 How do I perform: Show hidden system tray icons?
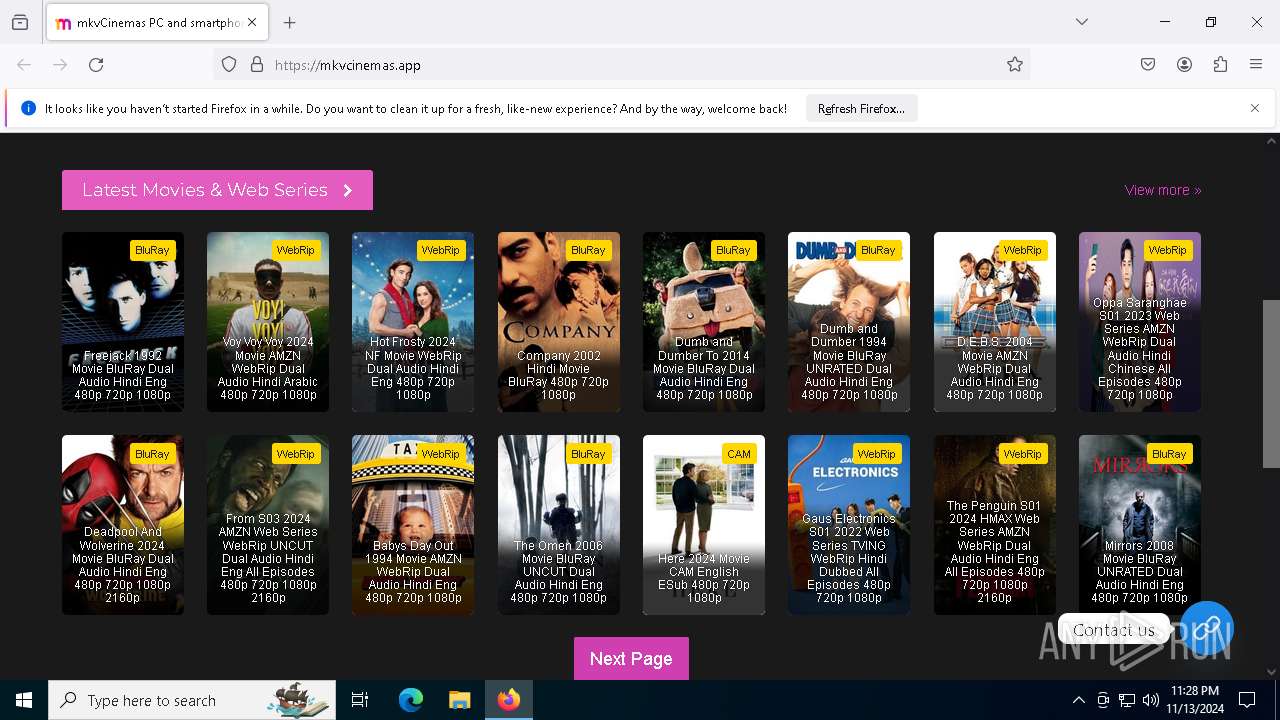pos(1078,700)
